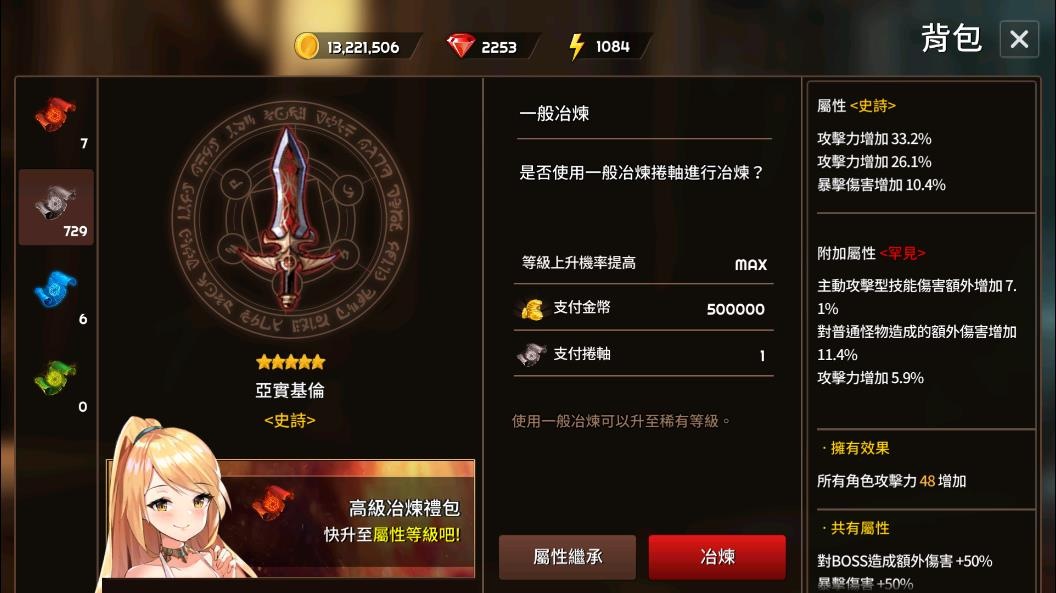Tap the five-star rating of the weapon
The width and height of the screenshot is (1056, 593).
click(x=290, y=362)
